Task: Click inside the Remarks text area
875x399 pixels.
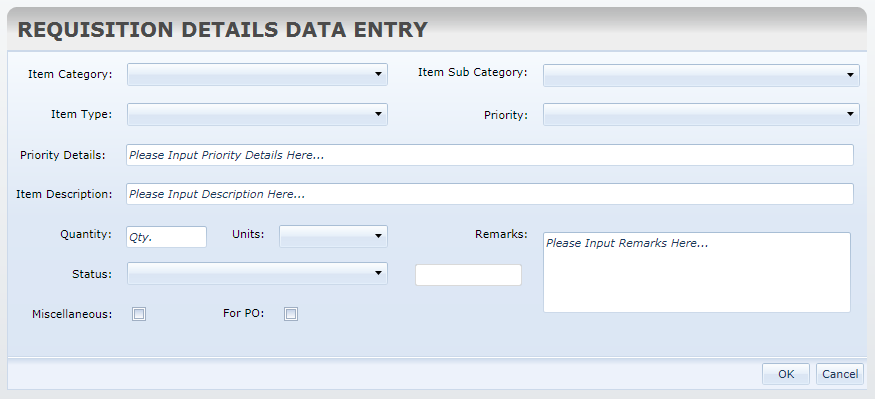Action: [x=697, y=272]
